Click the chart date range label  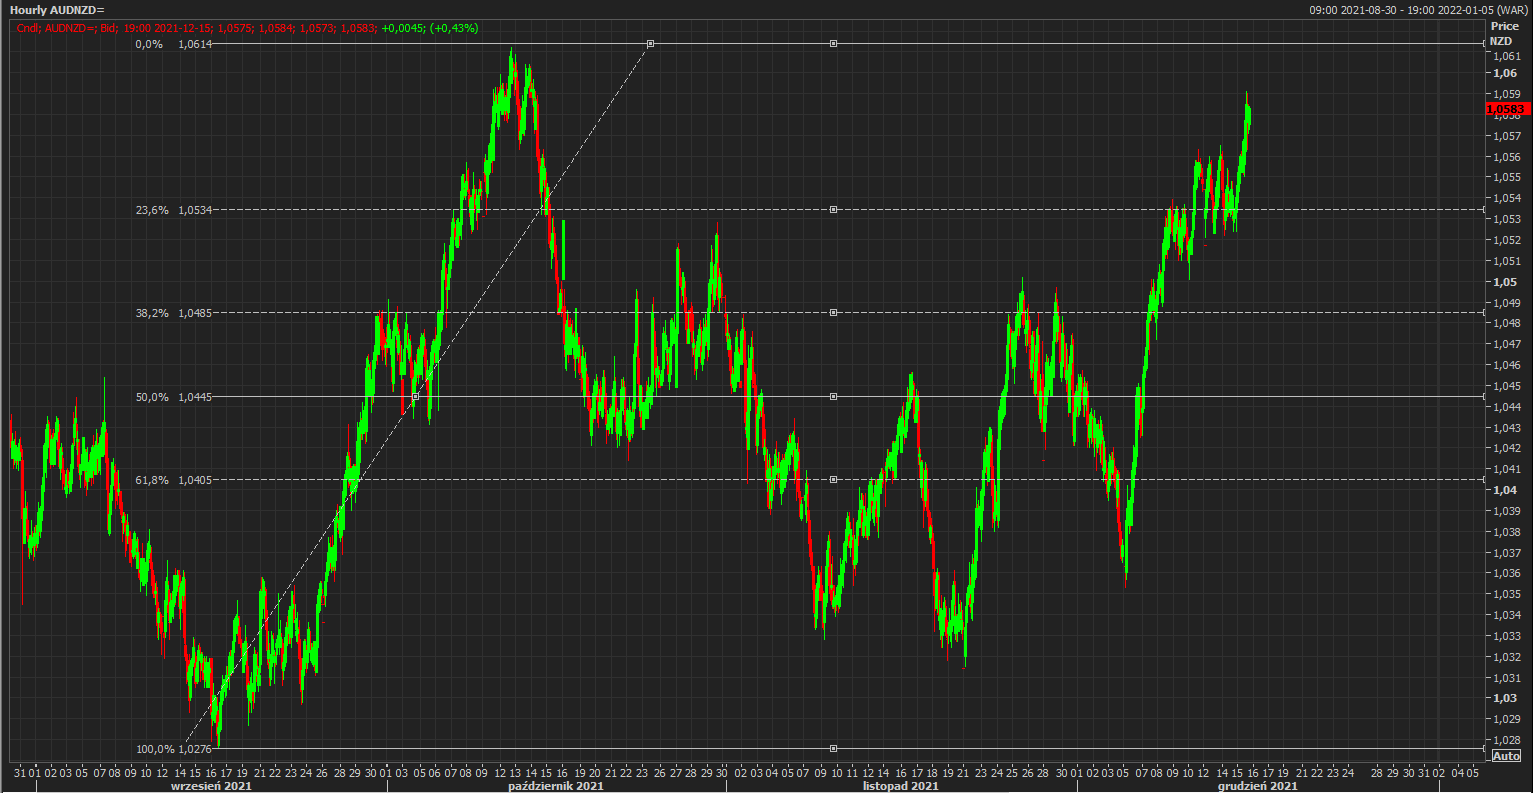click(x=1418, y=10)
